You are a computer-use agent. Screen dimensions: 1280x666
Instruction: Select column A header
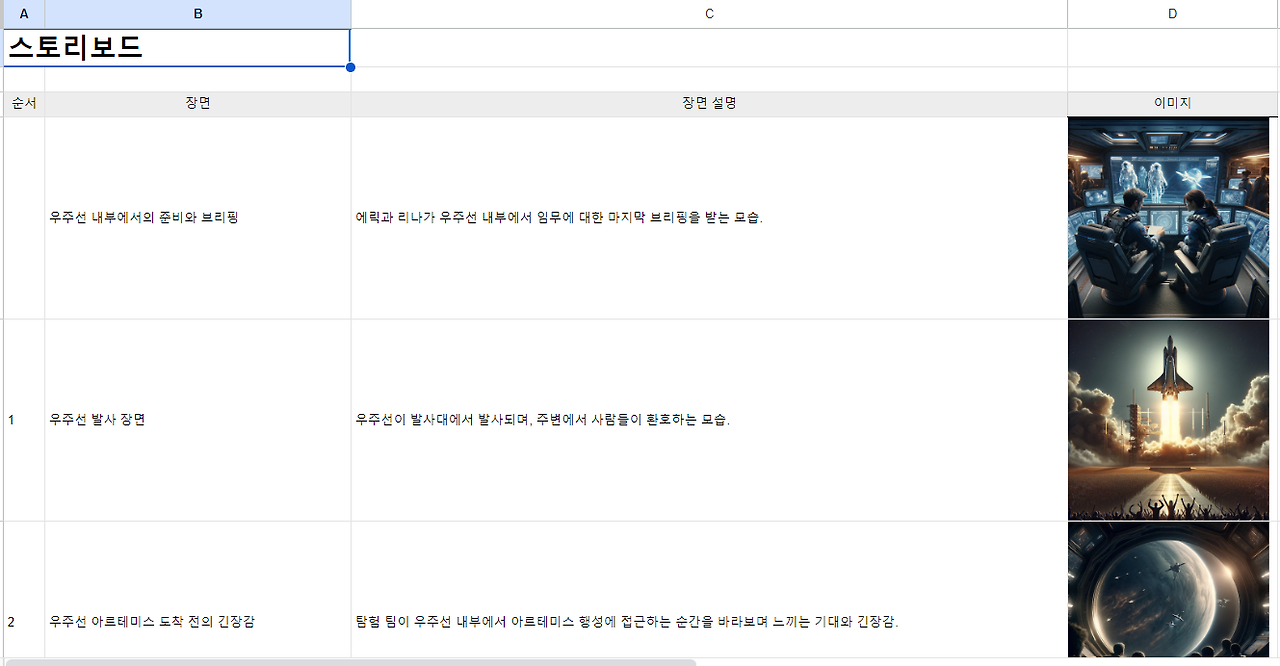[24, 14]
